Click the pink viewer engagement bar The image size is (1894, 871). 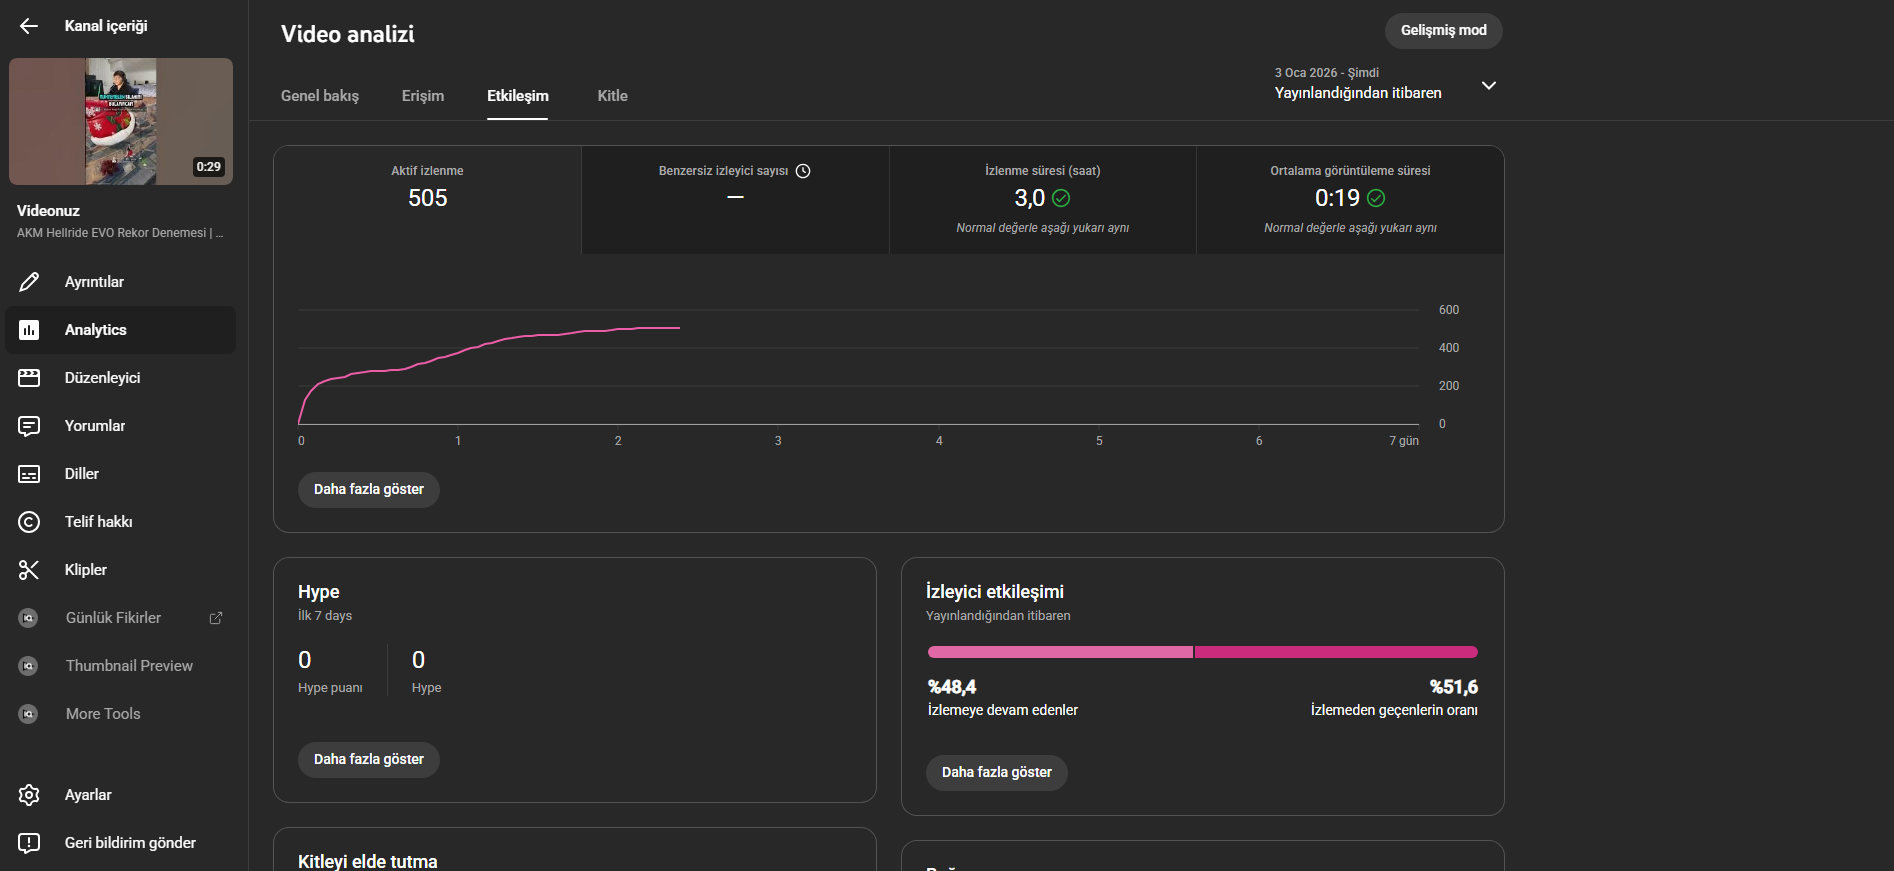tap(1203, 652)
